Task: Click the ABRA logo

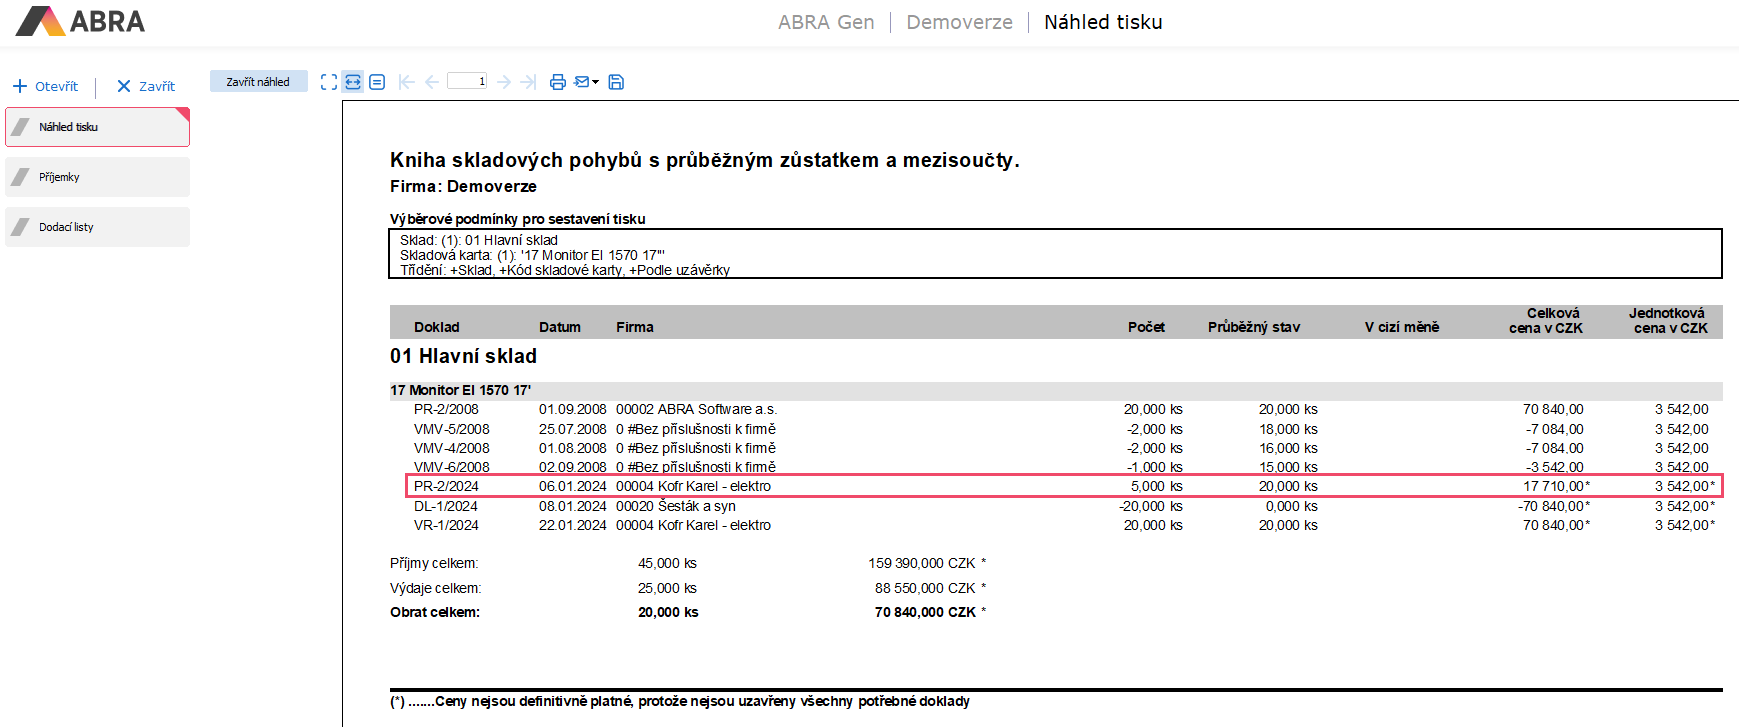Action: (x=81, y=21)
